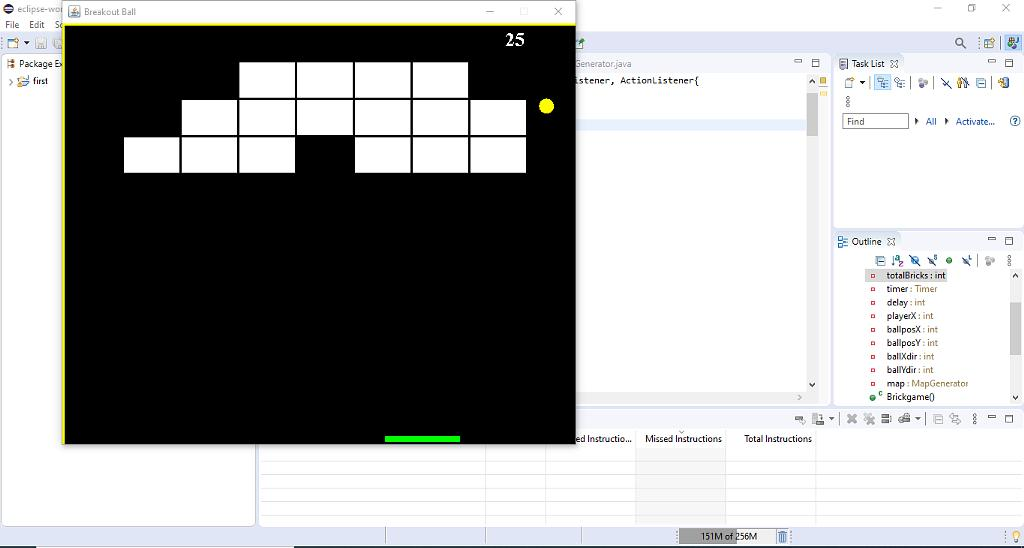Select 'ballposY : int' in Outline
Viewport: 1024px width, 548px height.
point(912,343)
